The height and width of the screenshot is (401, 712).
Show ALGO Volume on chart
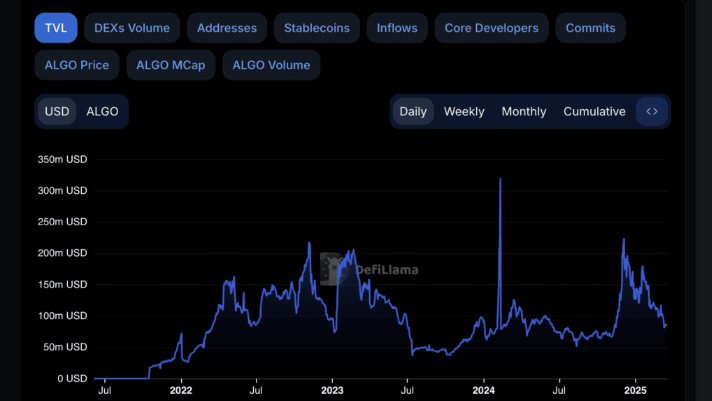pos(271,65)
